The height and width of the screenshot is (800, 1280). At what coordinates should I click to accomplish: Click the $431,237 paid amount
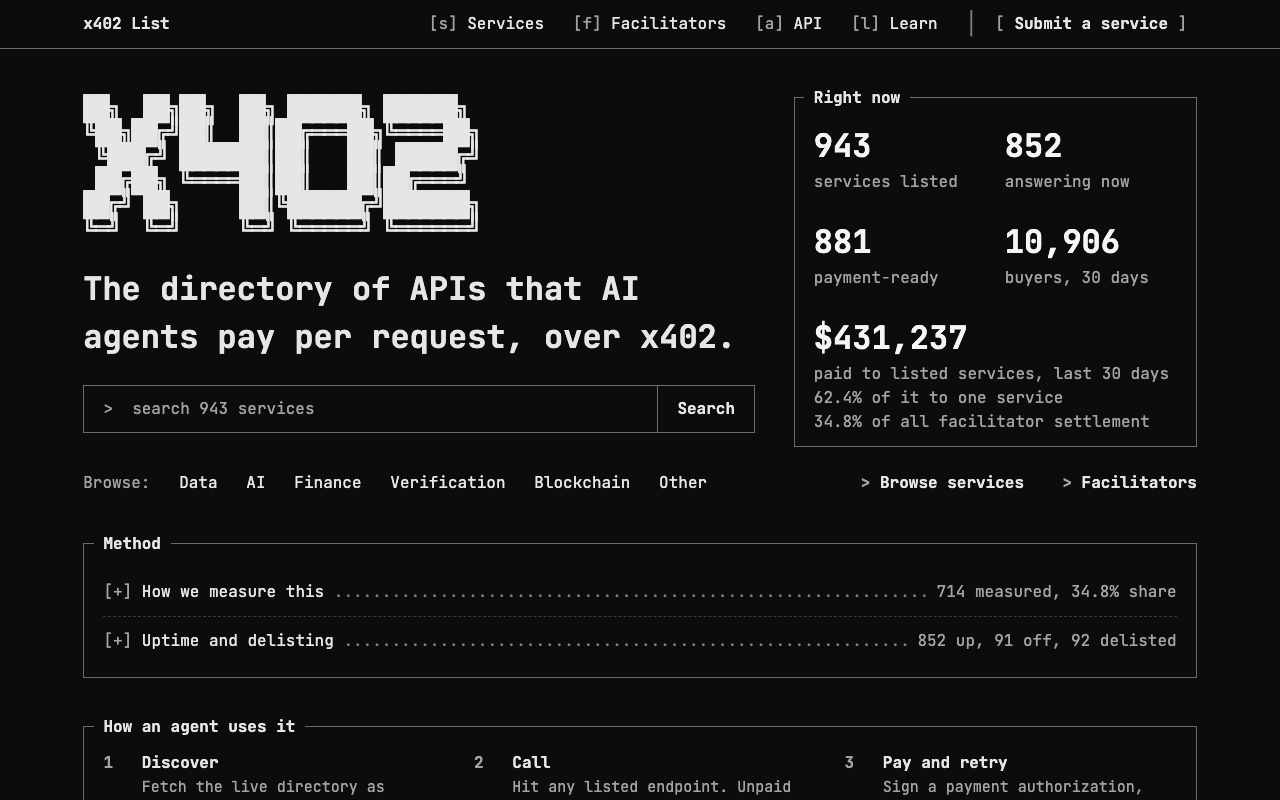(x=890, y=338)
